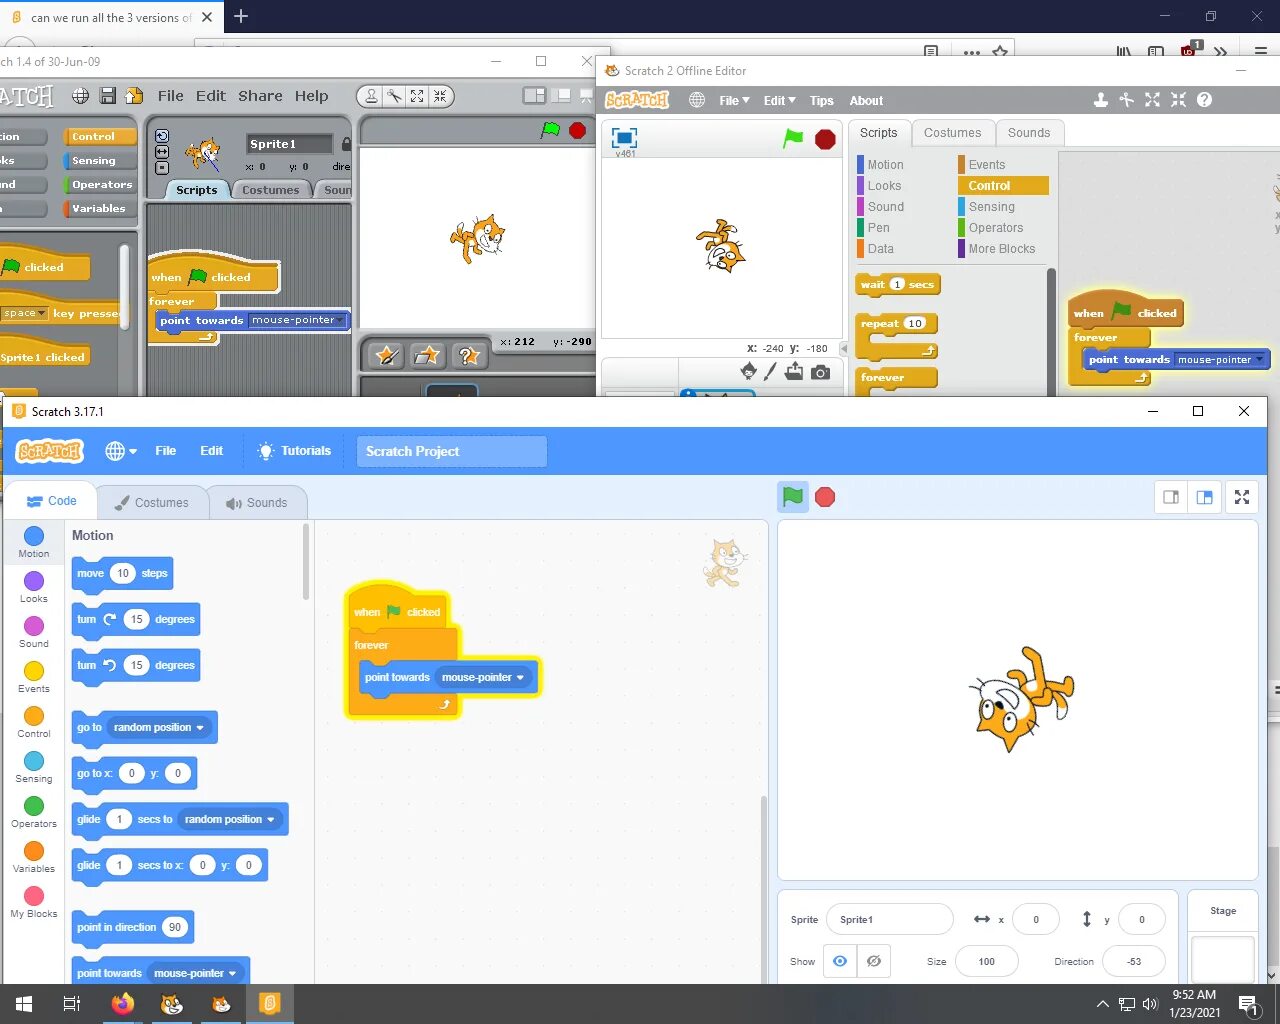Select the scissors delete tool in Scratch 1.4
This screenshot has width=1280, height=1024.
click(x=394, y=96)
